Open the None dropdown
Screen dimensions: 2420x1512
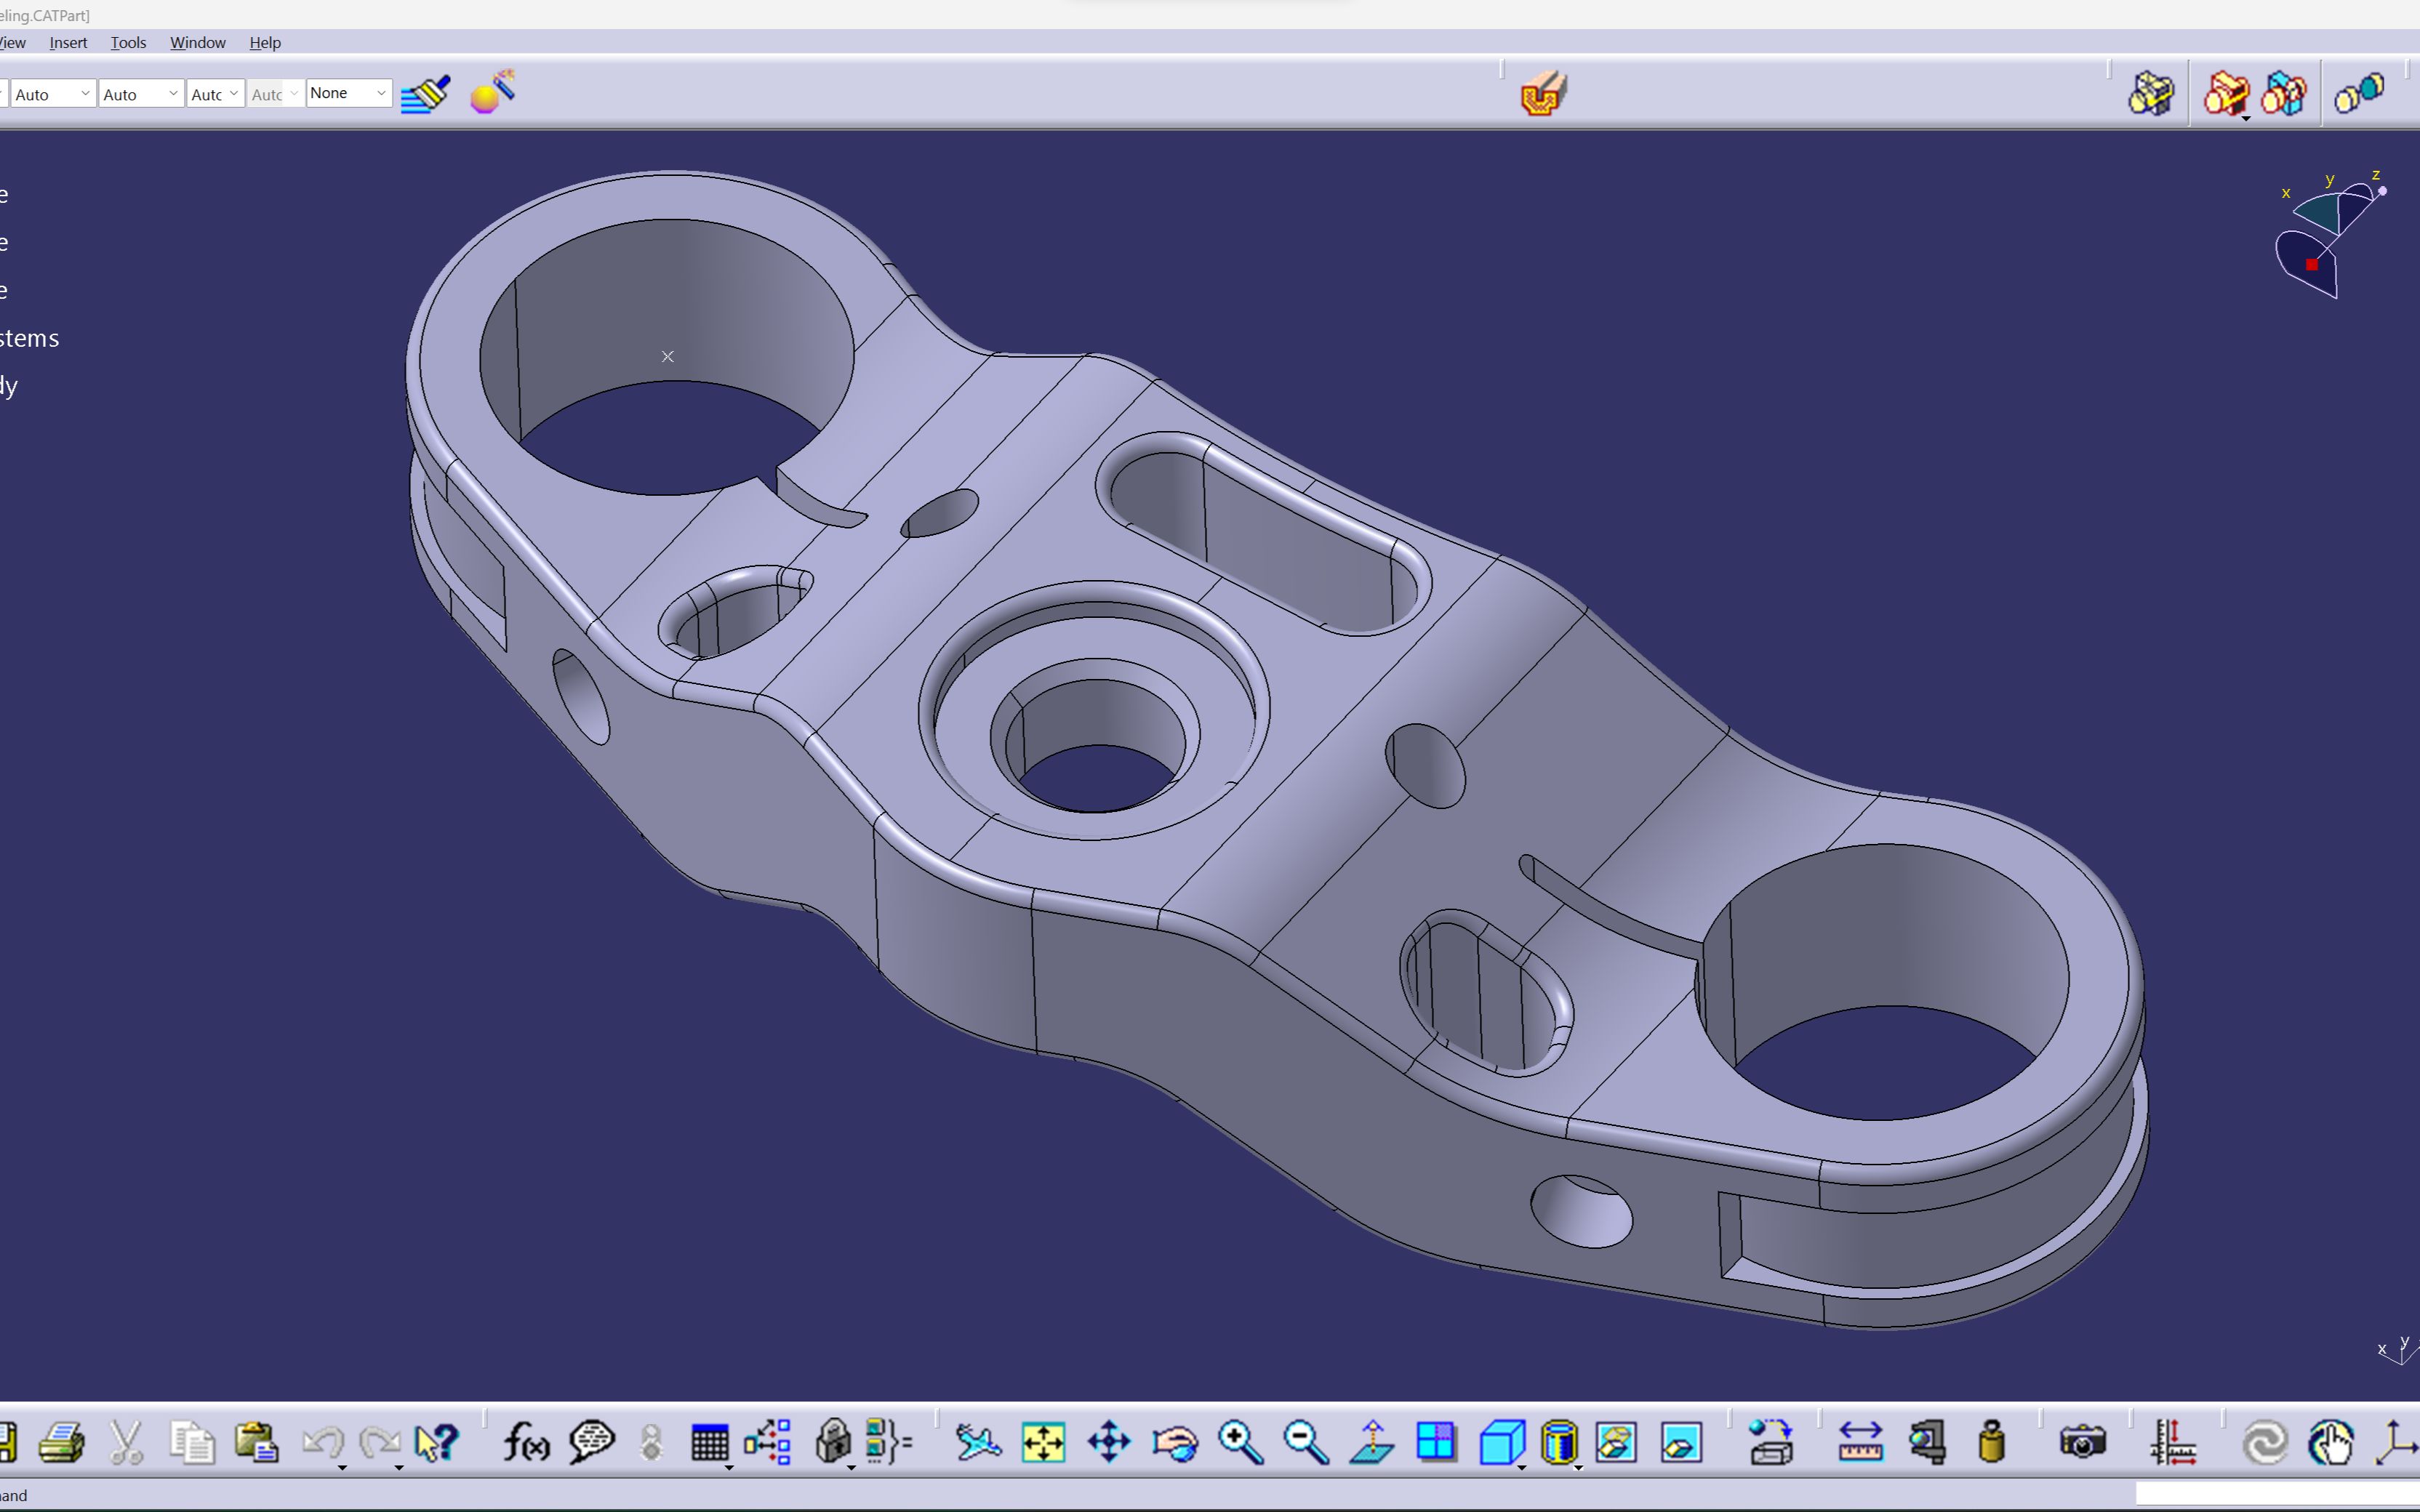(349, 93)
